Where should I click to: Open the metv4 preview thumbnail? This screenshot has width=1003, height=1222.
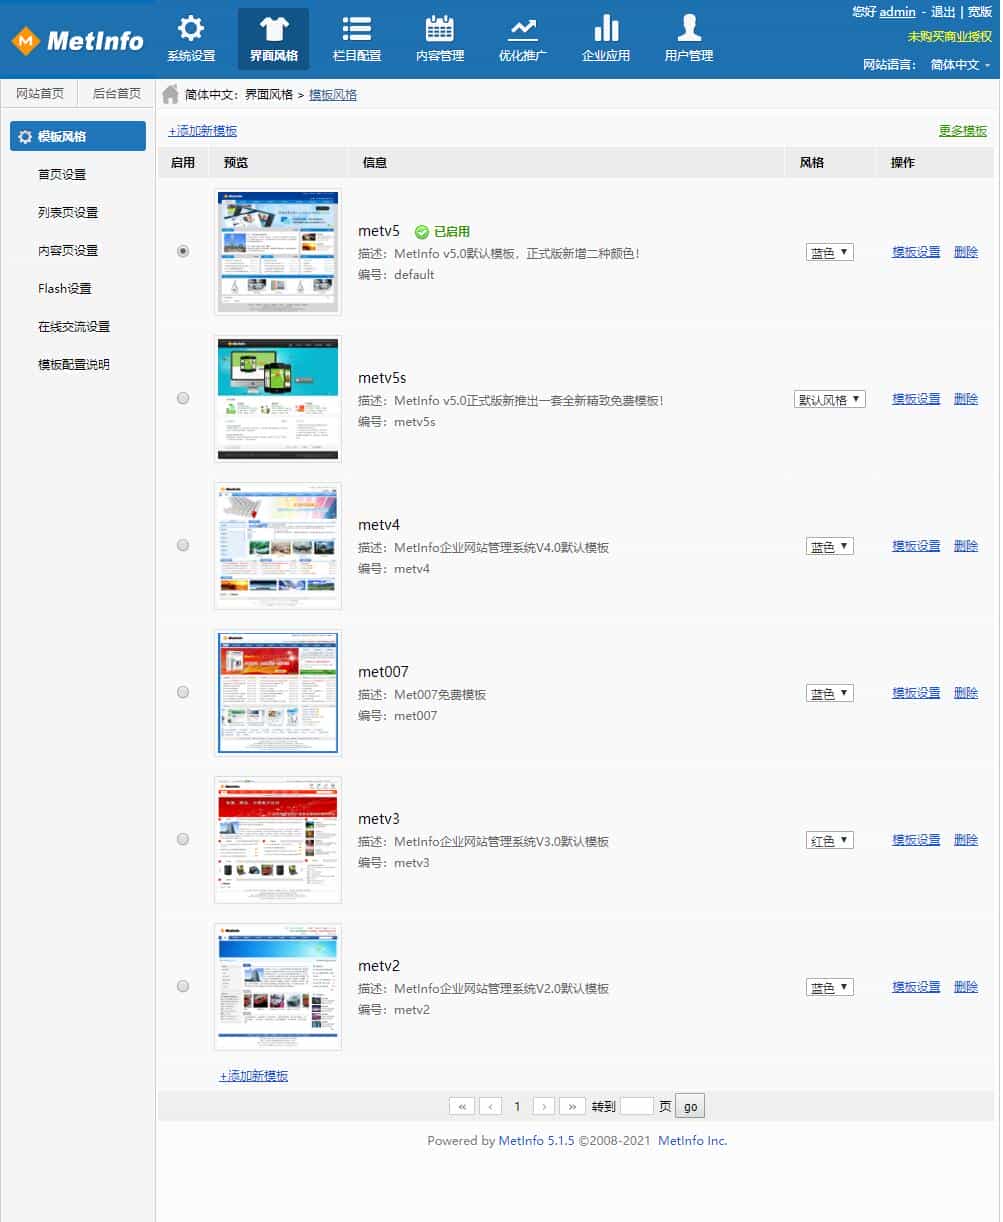(278, 546)
